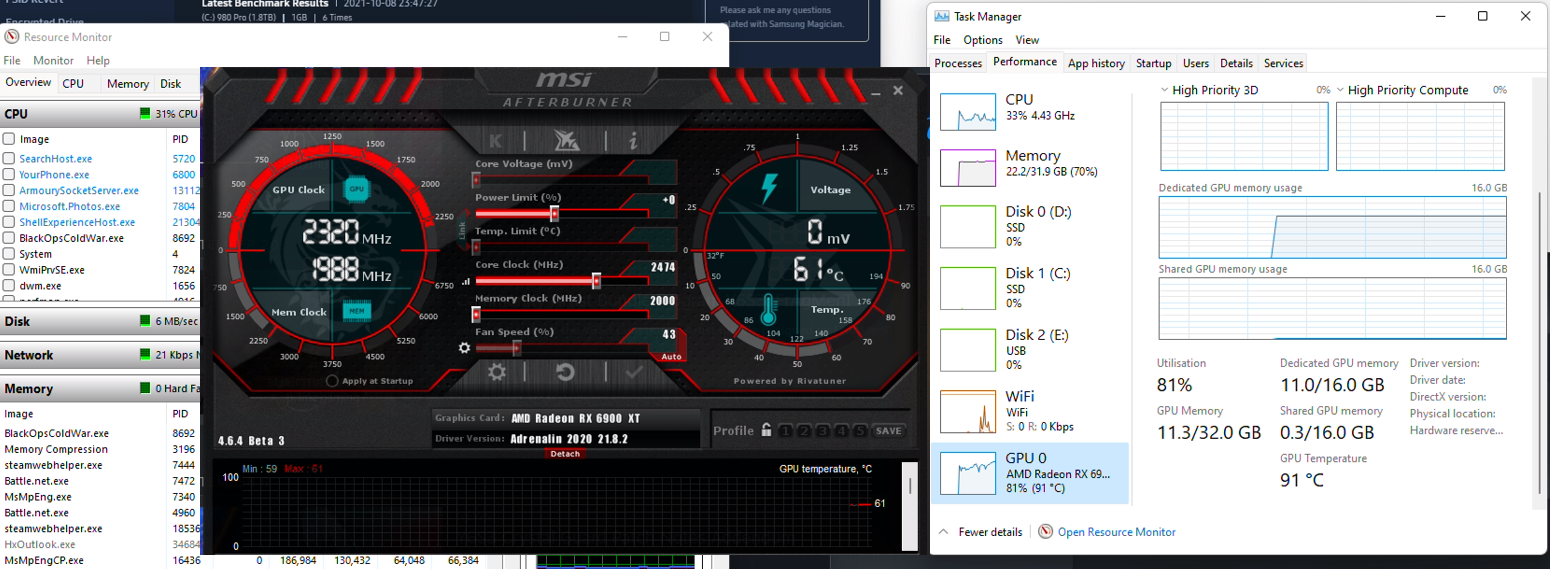Switch to the App history tab

pyautogui.click(x=1096, y=63)
